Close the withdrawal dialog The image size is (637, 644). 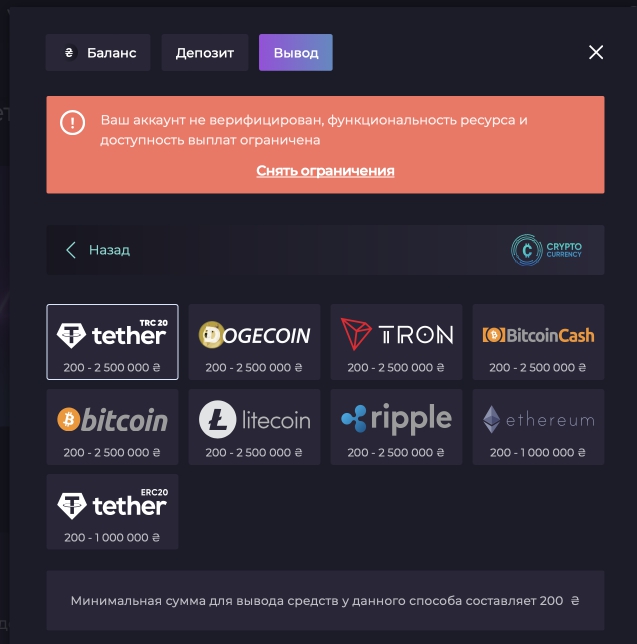pos(596,52)
